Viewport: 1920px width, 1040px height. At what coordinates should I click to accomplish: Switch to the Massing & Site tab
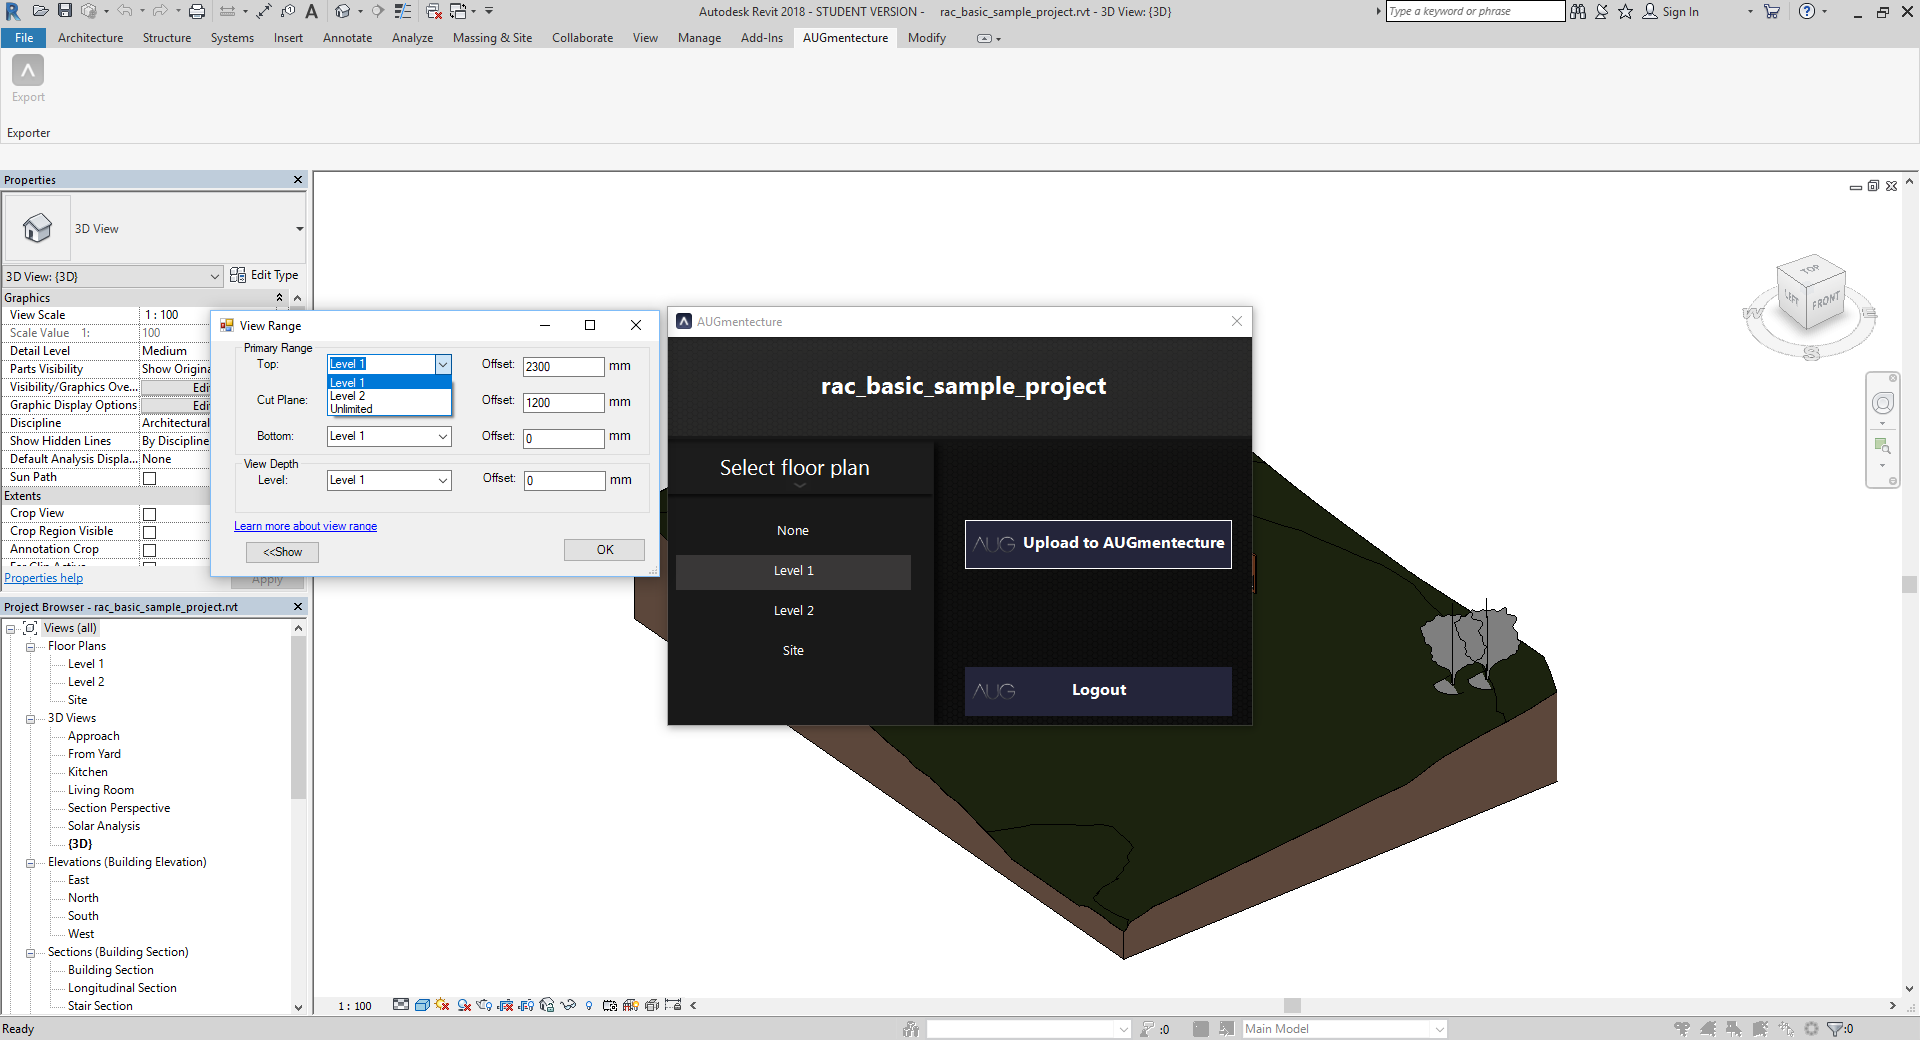pos(492,38)
